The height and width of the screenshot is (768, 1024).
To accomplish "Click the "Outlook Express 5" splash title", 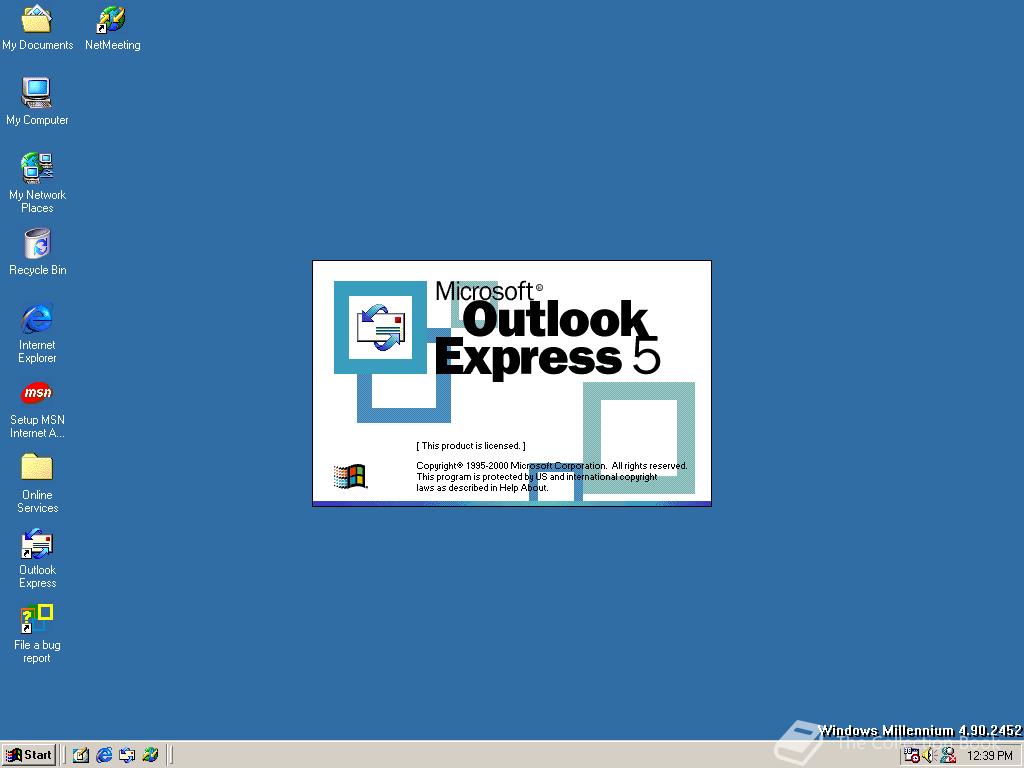I will point(547,338).
